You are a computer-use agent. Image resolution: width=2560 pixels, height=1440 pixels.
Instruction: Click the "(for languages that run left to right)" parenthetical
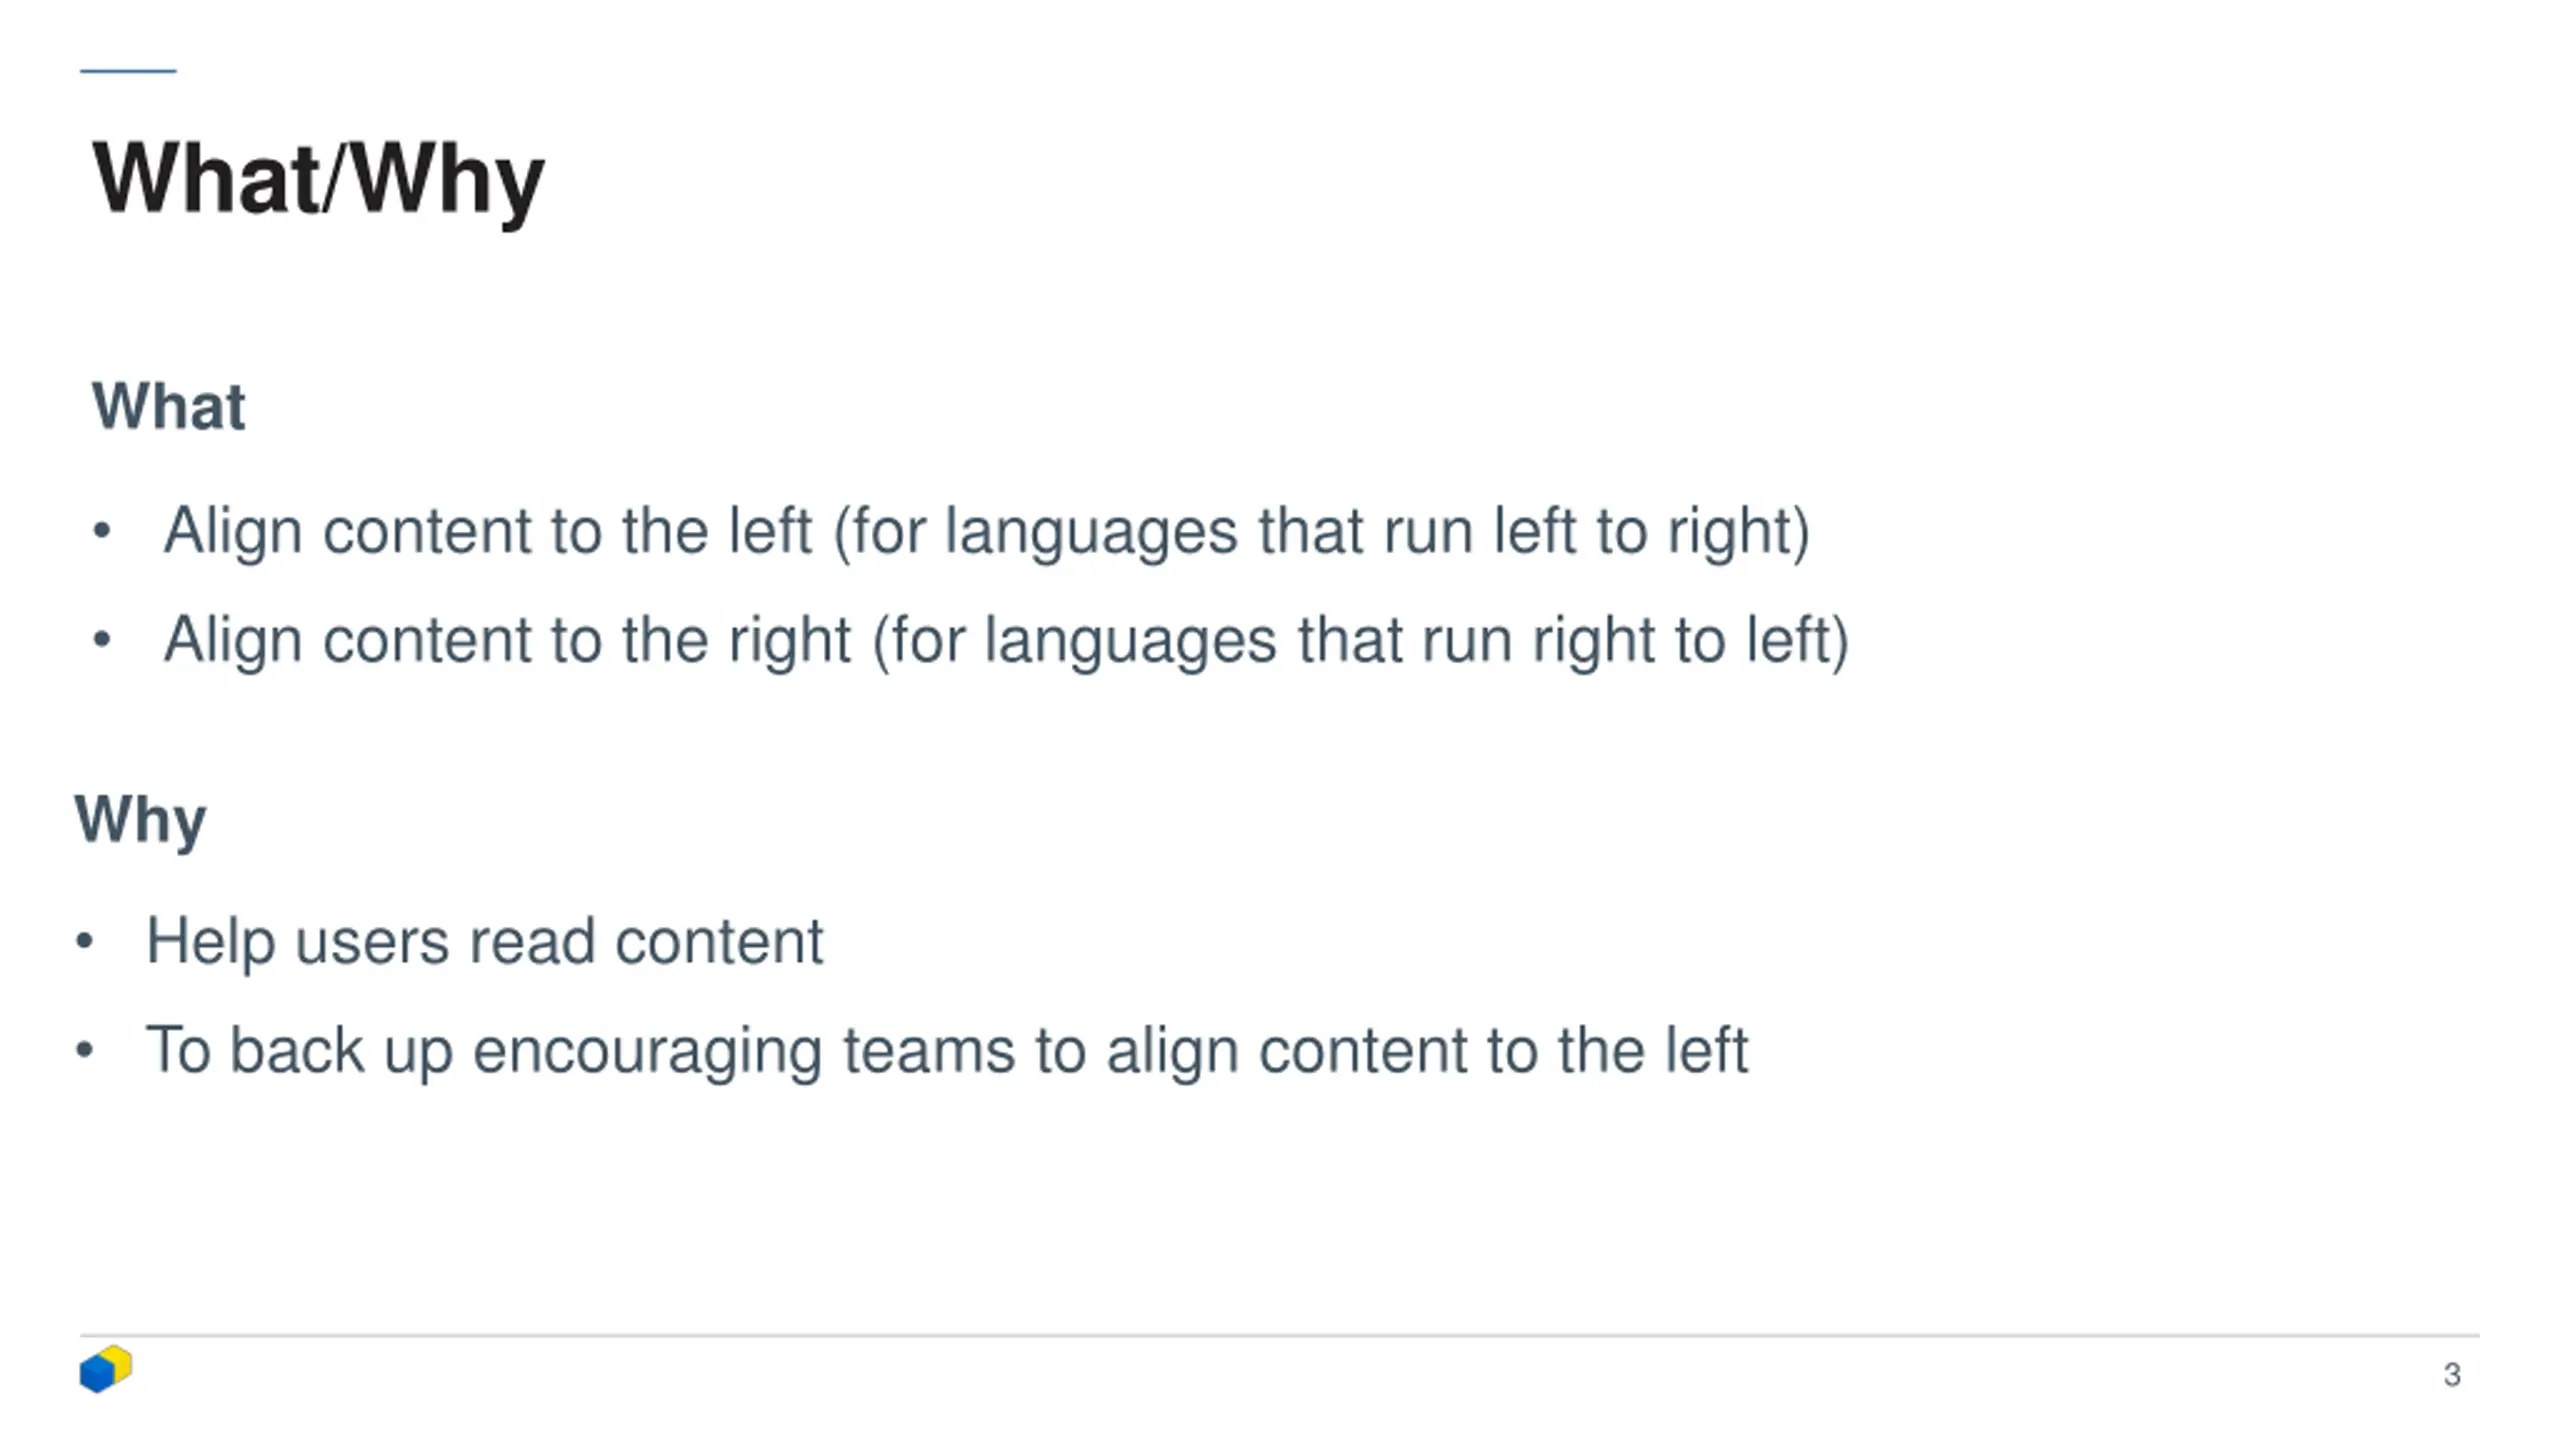[x=1321, y=531]
